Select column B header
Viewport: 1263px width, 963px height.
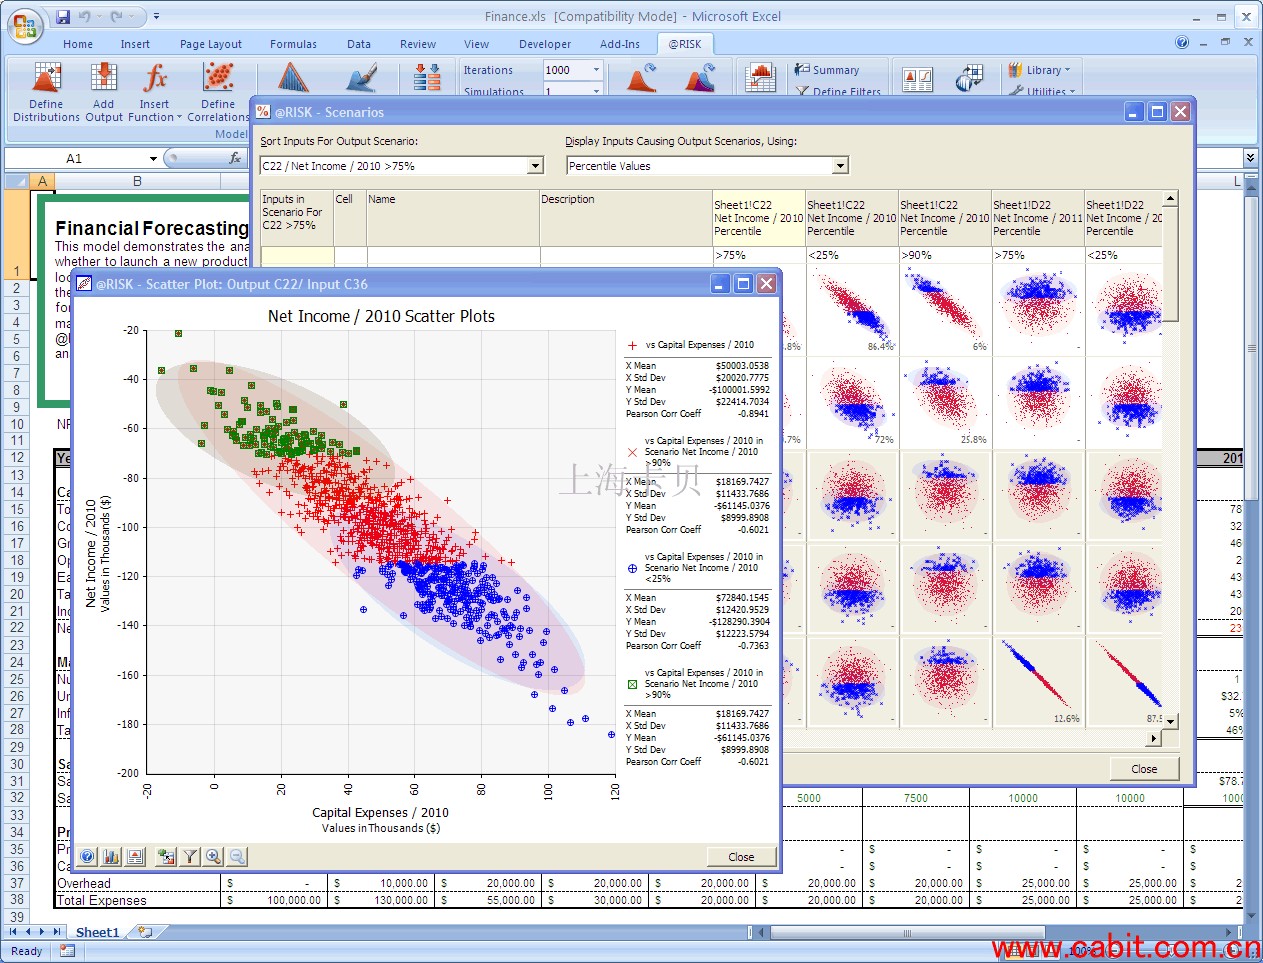[137, 181]
